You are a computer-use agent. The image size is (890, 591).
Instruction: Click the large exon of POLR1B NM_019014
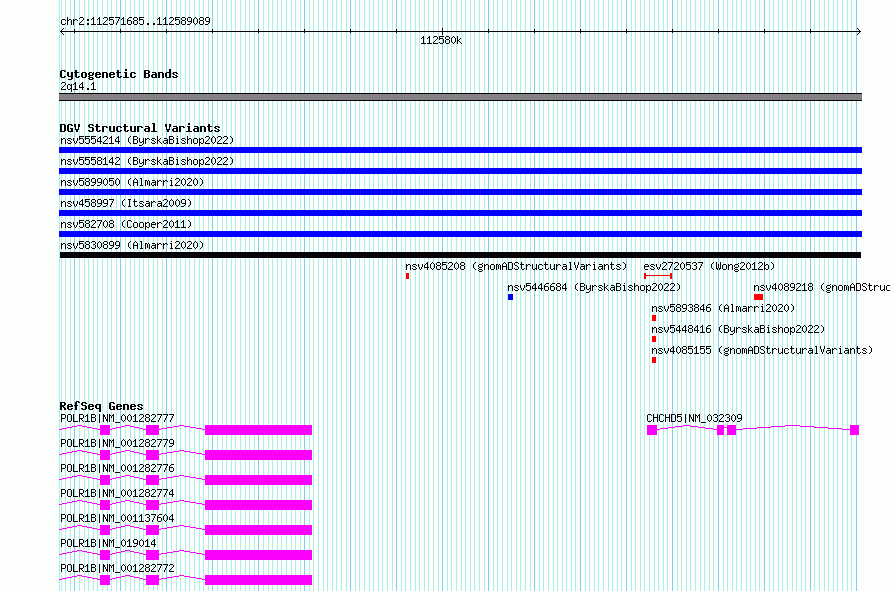[258, 555]
